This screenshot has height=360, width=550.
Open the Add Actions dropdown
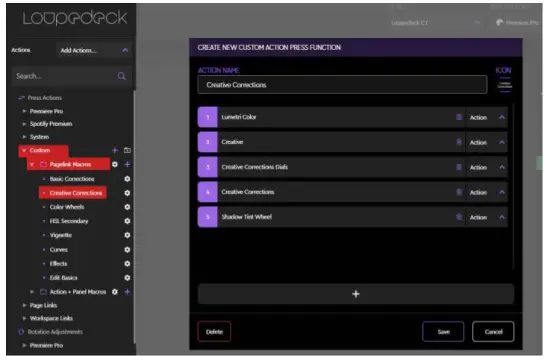coord(94,51)
